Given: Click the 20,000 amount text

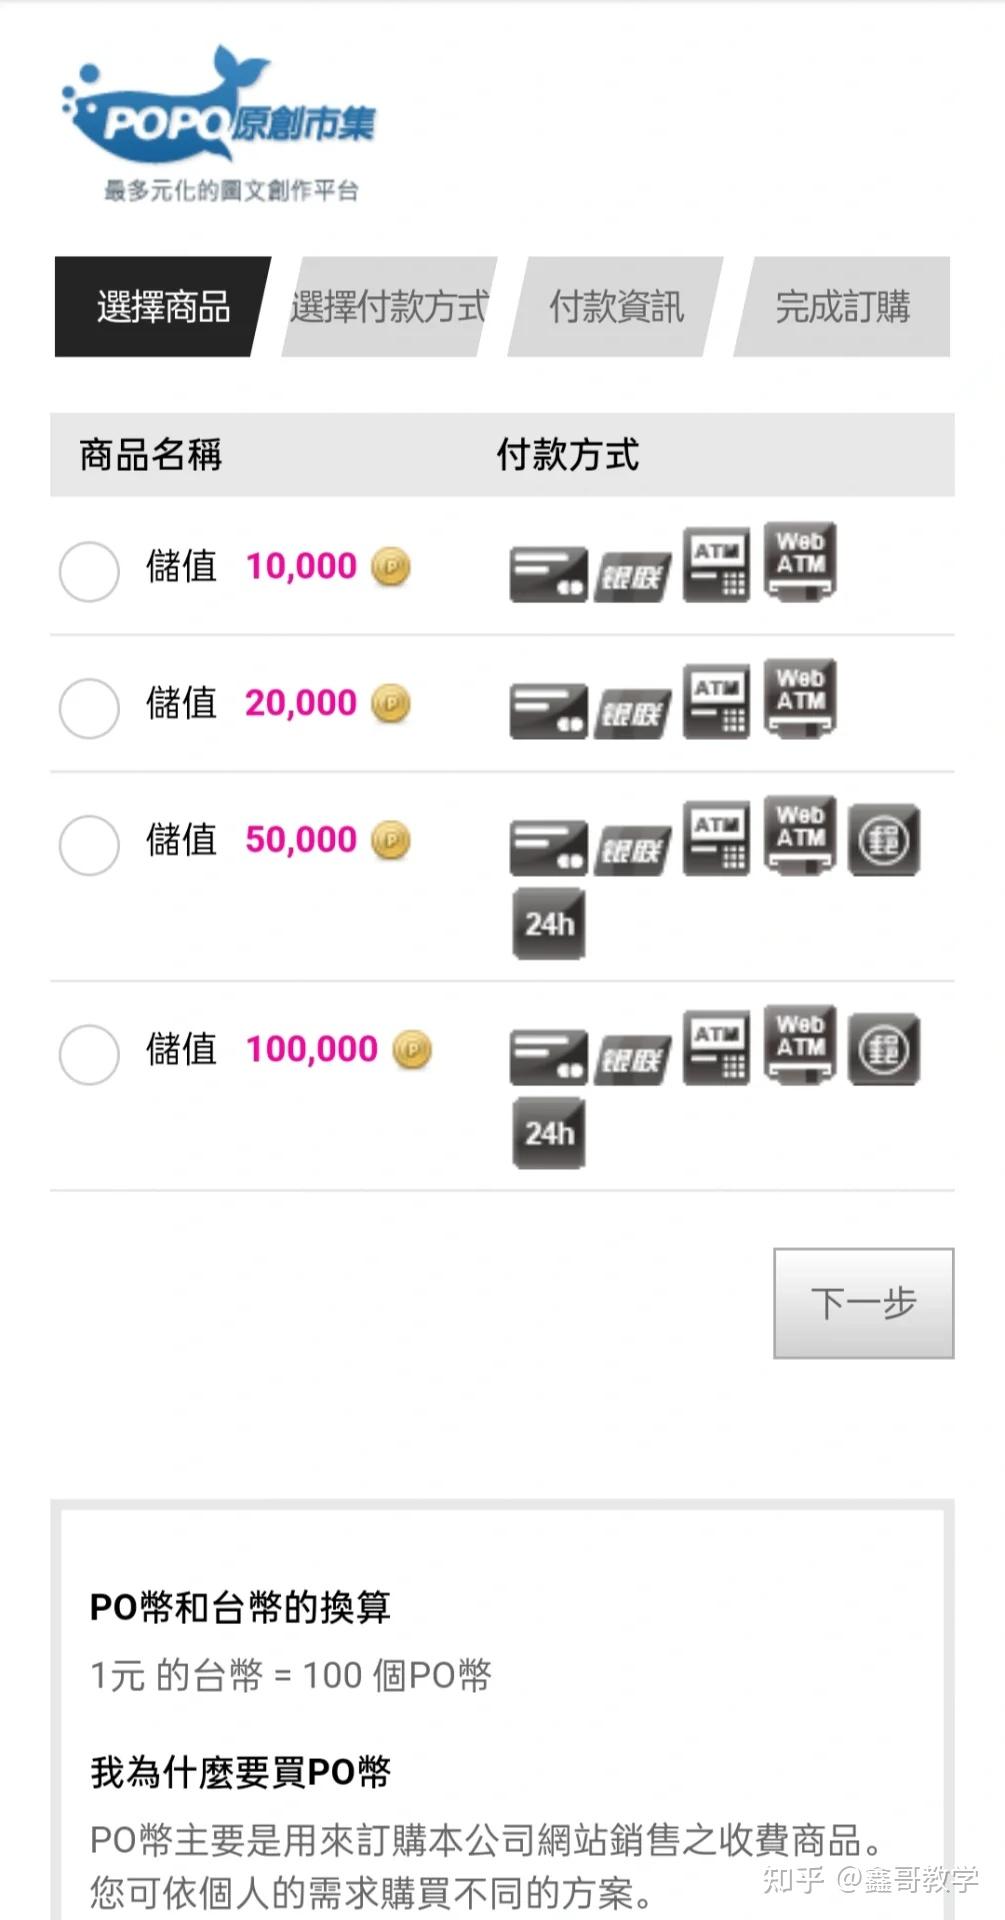Looking at the screenshot, I should coord(301,703).
